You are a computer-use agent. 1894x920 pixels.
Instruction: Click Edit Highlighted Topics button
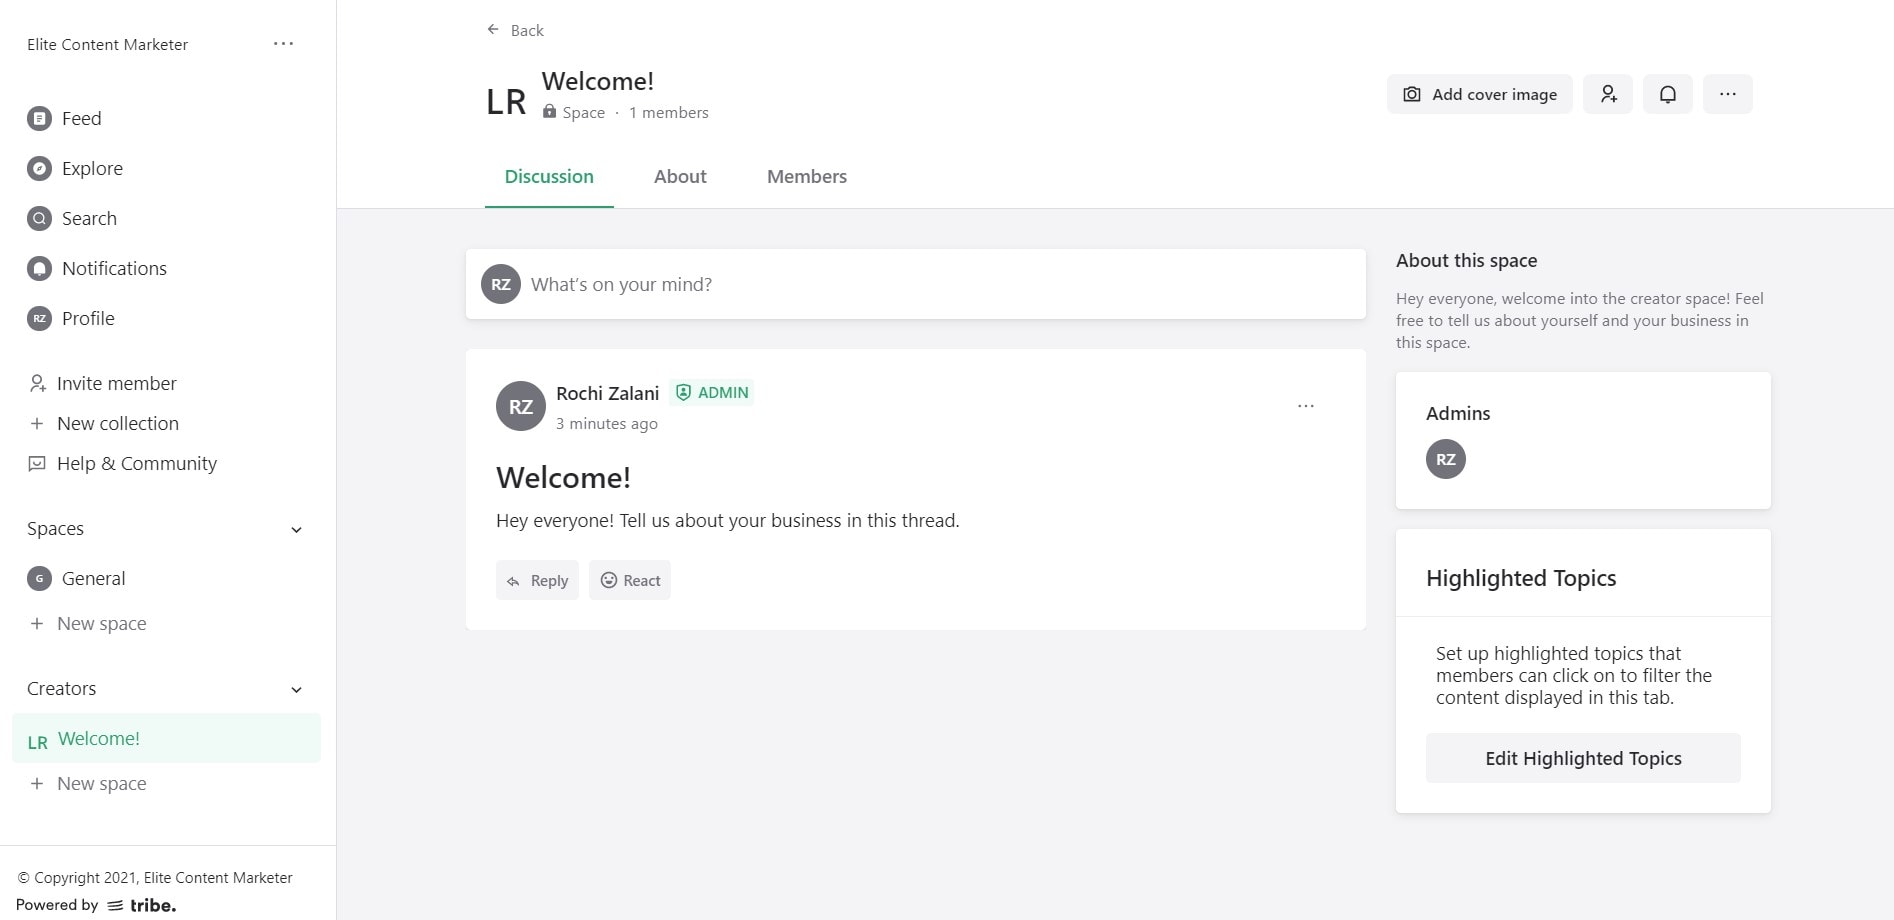pyautogui.click(x=1583, y=759)
